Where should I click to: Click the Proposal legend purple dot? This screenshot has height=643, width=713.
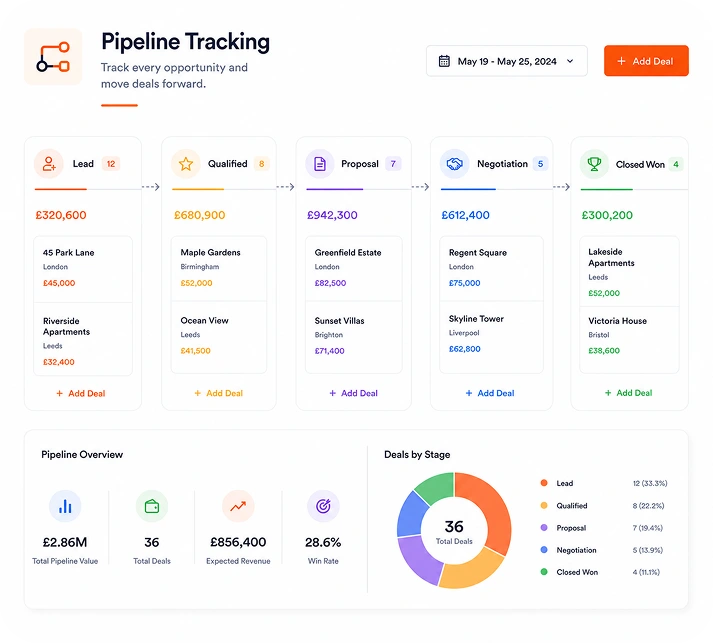click(544, 527)
